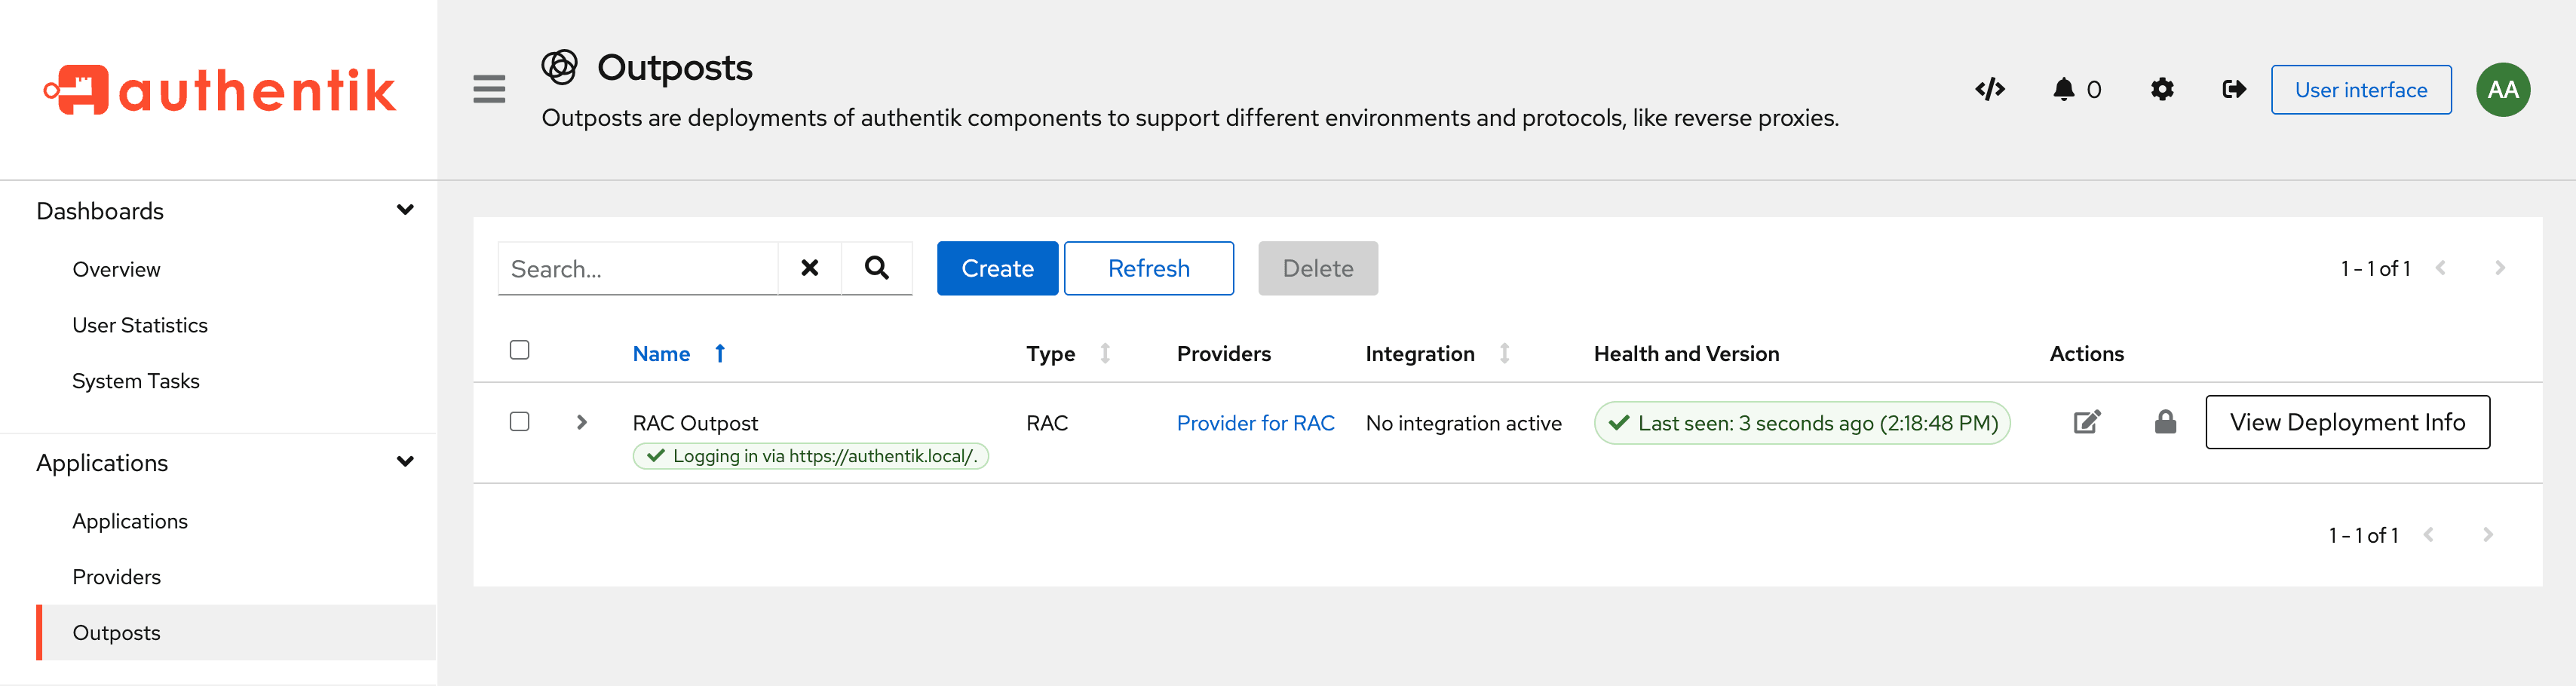Open Providers in the sidebar
Viewport: 2576px width, 686px height.
coord(116,577)
